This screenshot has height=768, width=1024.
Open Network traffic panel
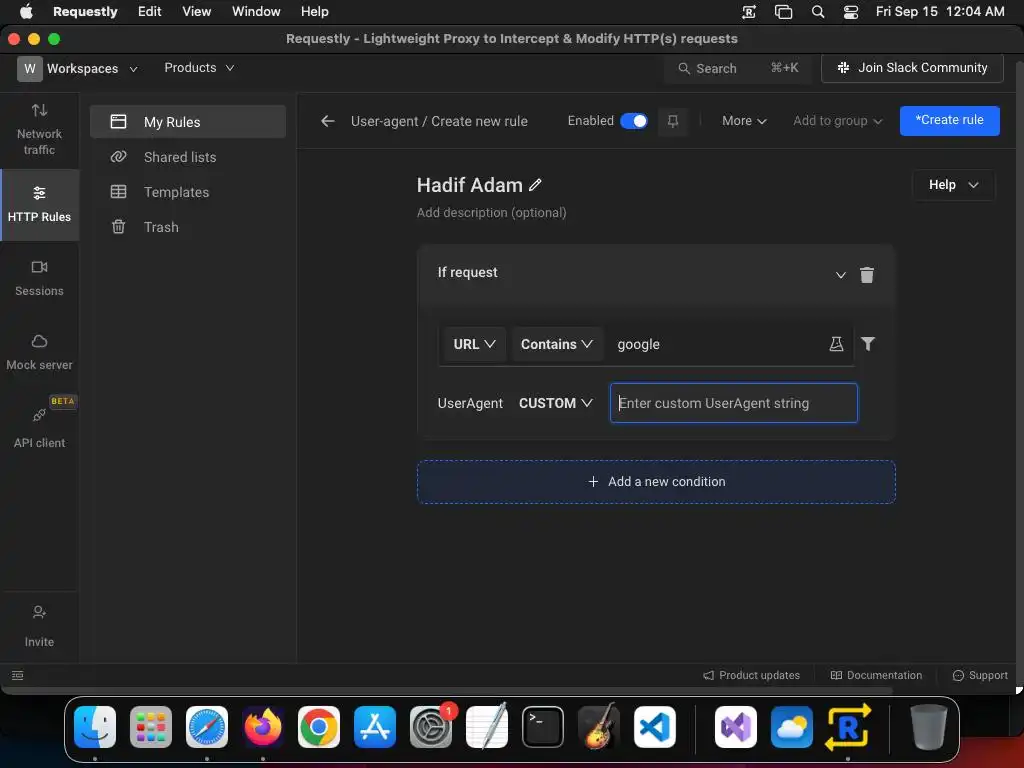pos(39,129)
